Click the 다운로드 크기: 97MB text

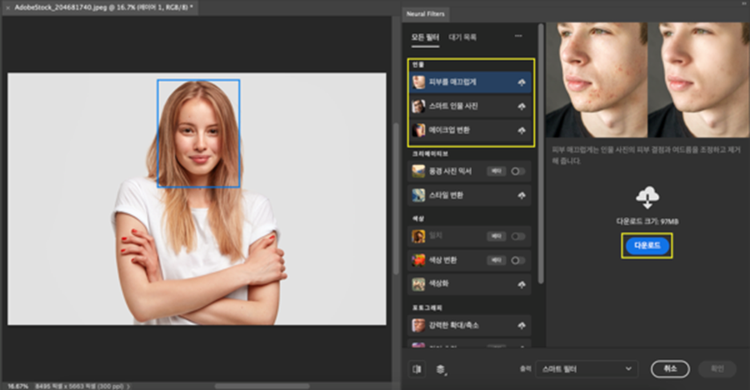pyautogui.click(x=647, y=222)
